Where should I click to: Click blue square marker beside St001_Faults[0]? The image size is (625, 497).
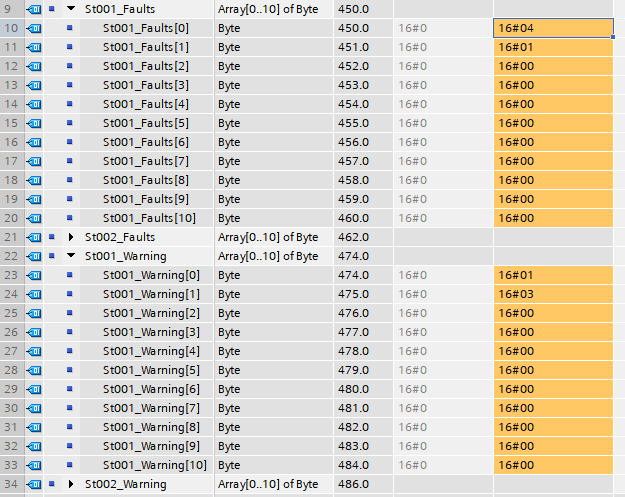tap(70, 28)
